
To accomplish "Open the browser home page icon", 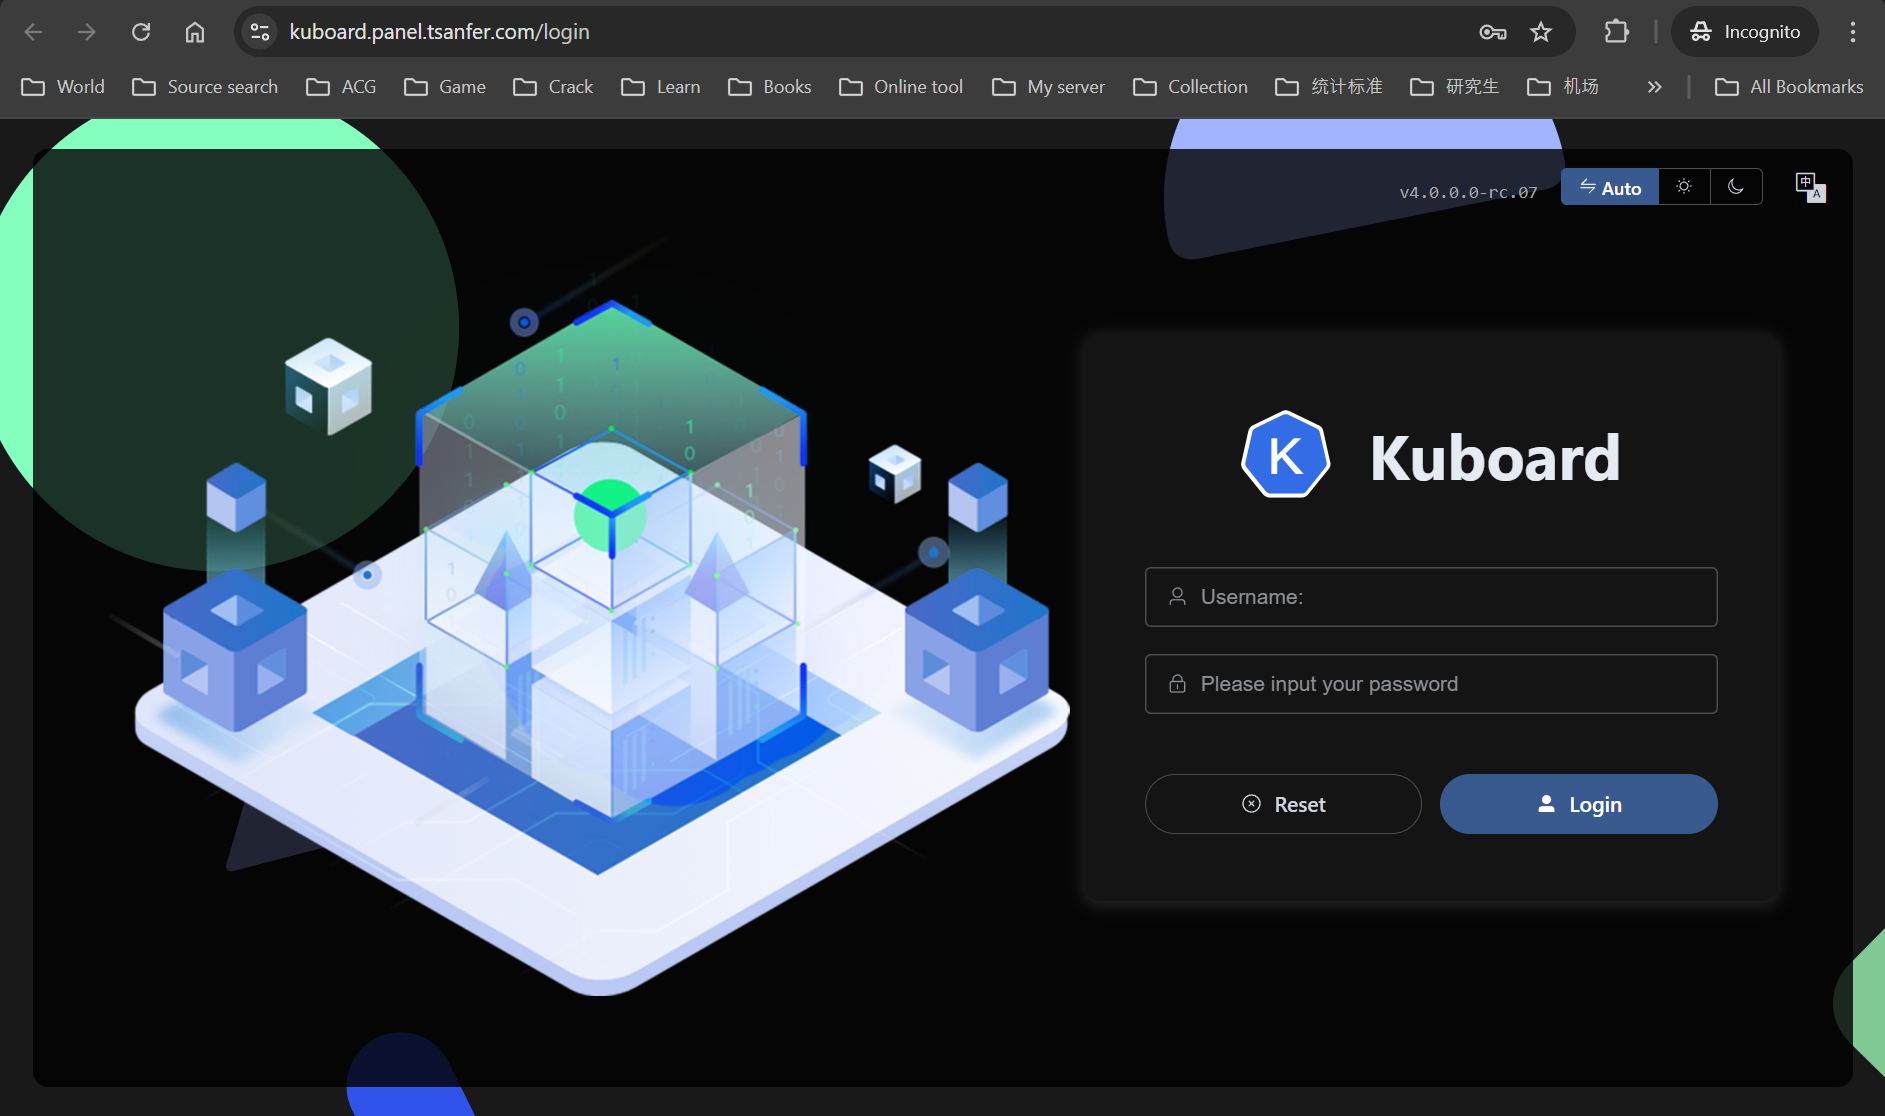I will [195, 32].
